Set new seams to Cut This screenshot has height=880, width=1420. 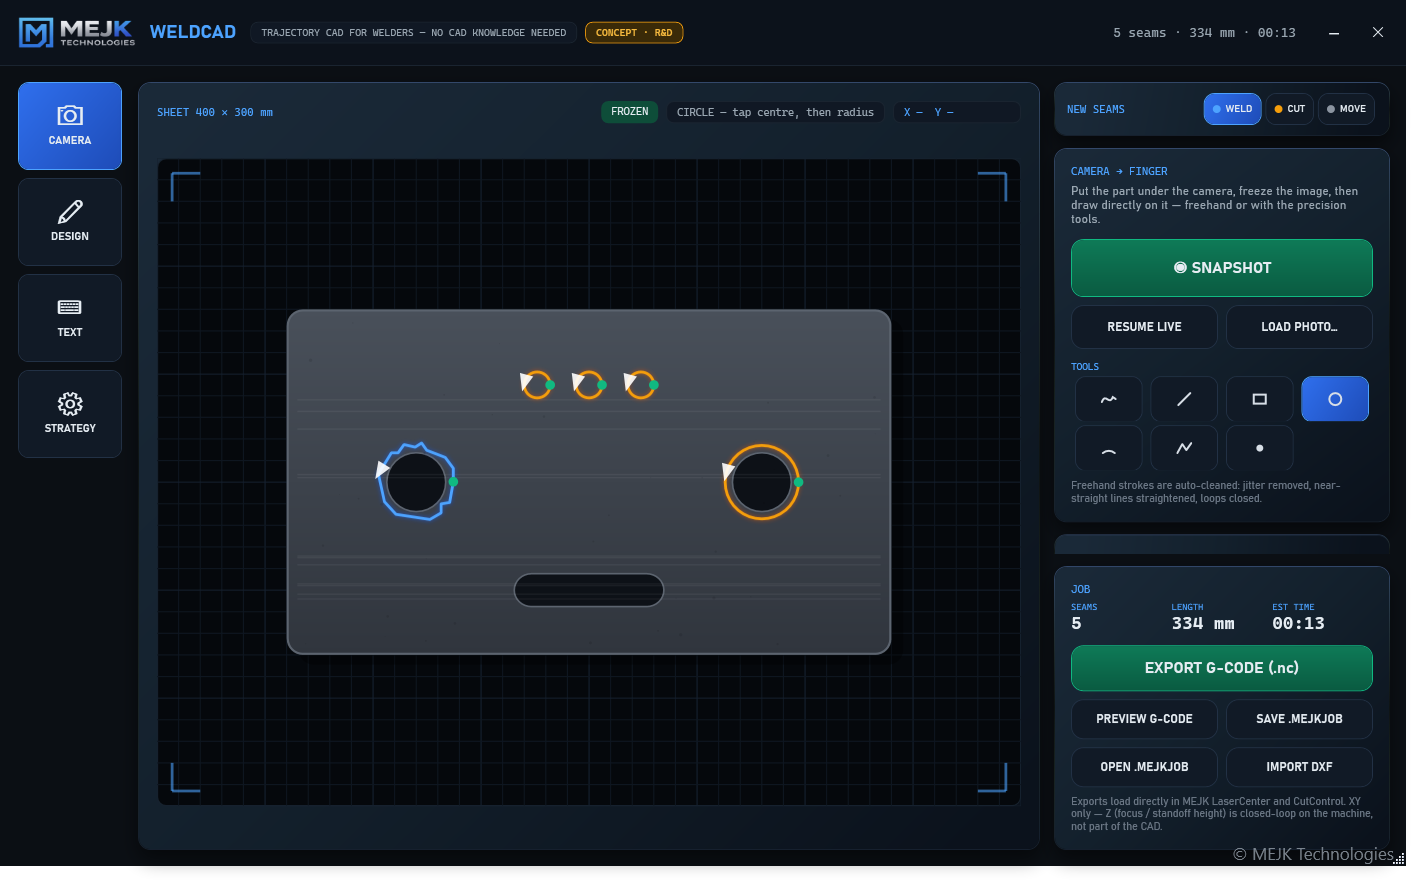pos(1290,109)
